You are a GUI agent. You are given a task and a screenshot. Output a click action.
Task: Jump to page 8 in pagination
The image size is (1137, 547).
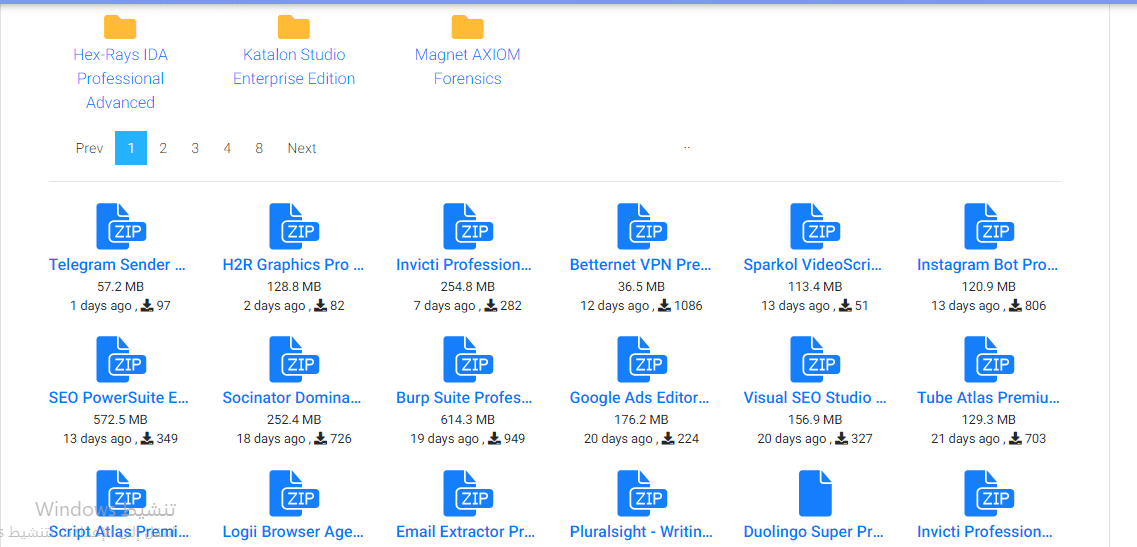[x=259, y=148]
